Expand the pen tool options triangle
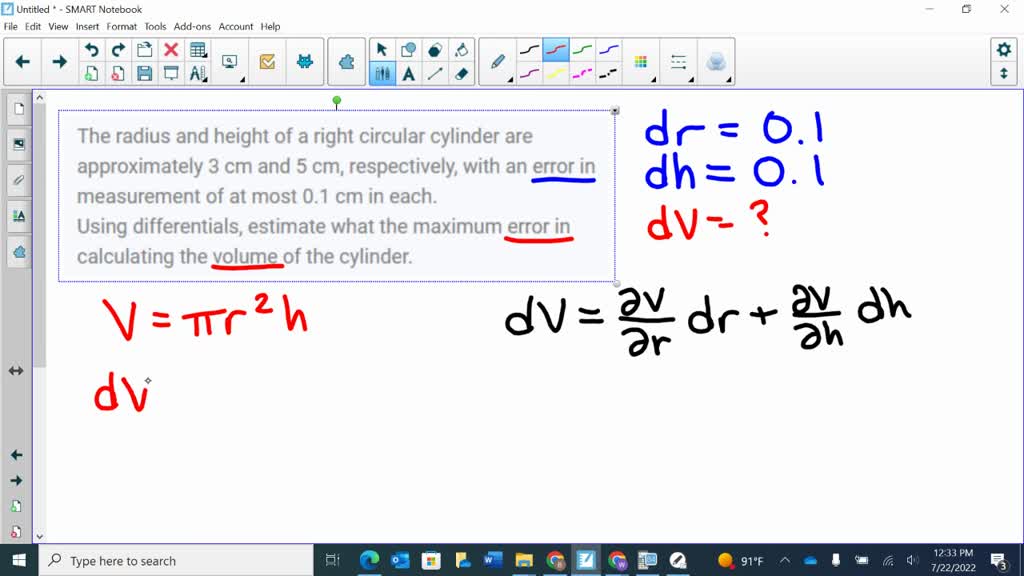The height and width of the screenshot is (576, 1024). (x=510, y=78)
